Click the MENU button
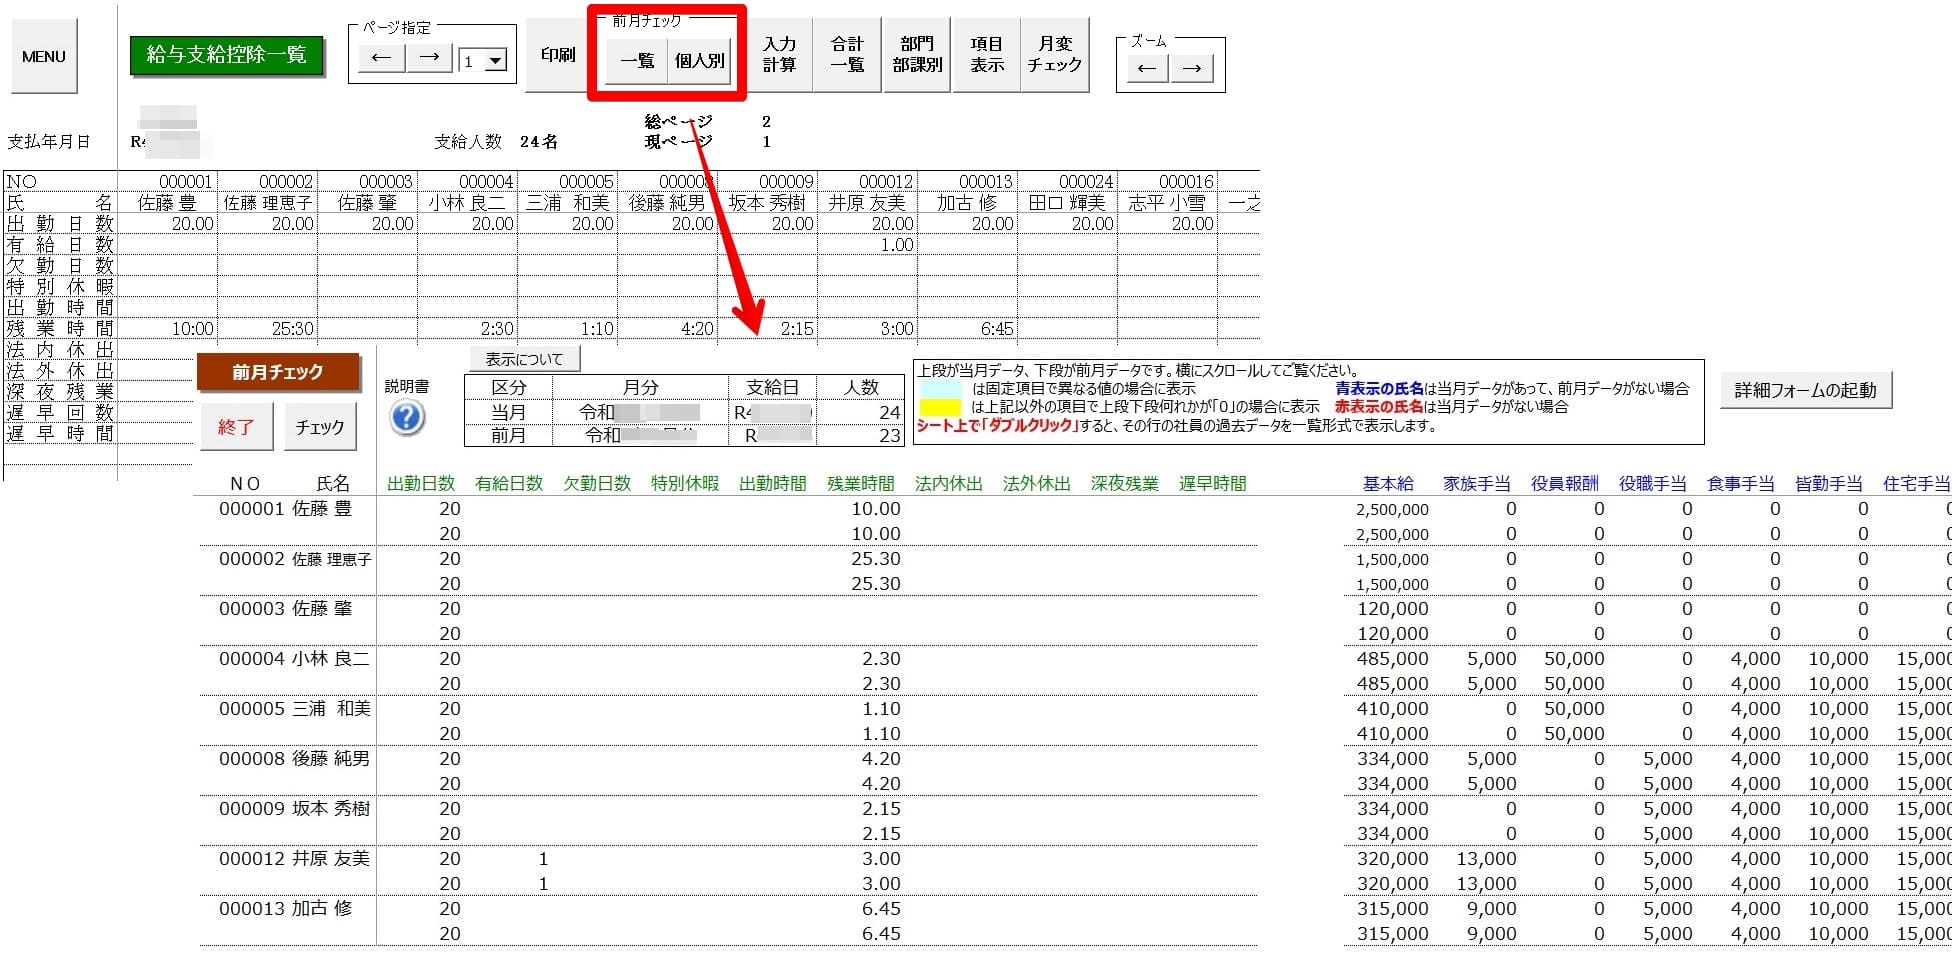 point(44,57)
